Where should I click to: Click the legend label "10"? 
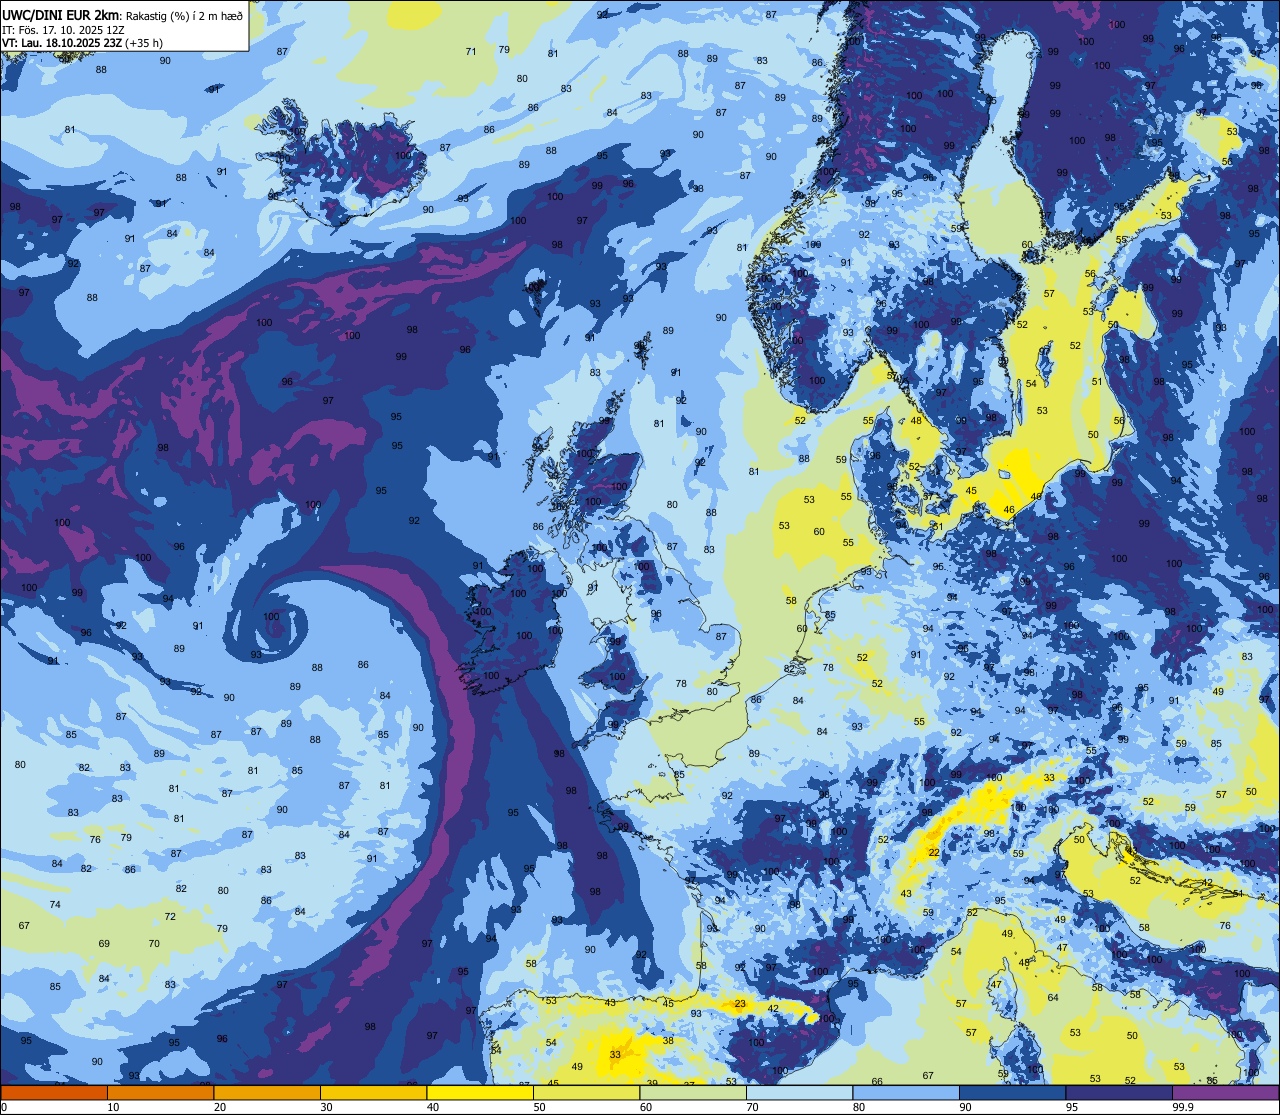pyautogui.click(x=113, y=1107)
